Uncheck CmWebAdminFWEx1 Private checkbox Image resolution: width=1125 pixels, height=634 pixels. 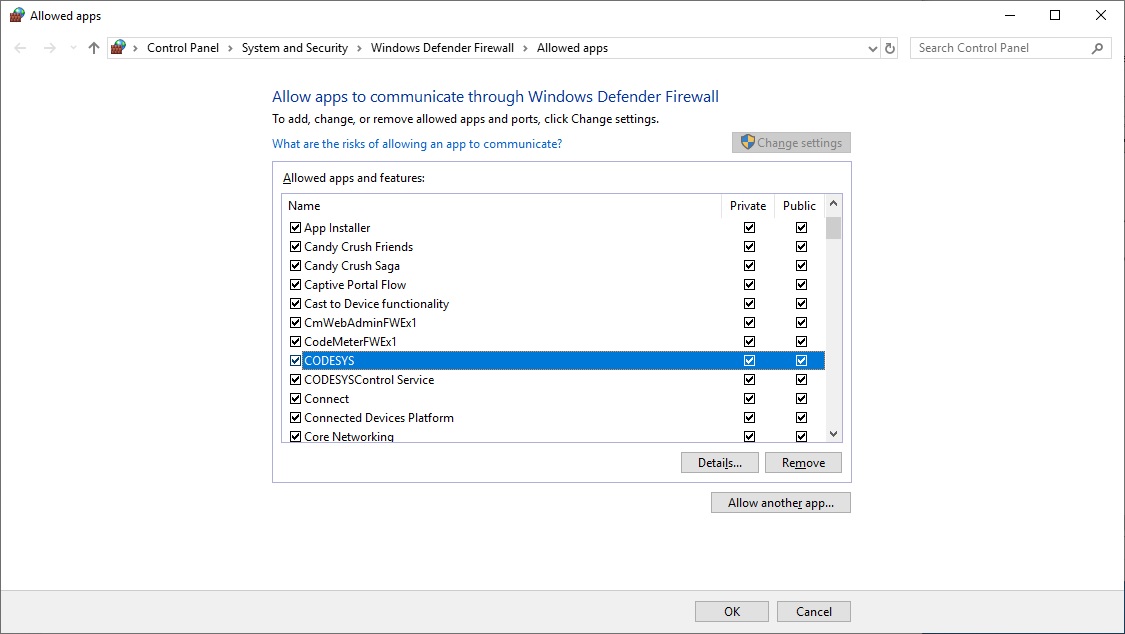click(749, 323)
